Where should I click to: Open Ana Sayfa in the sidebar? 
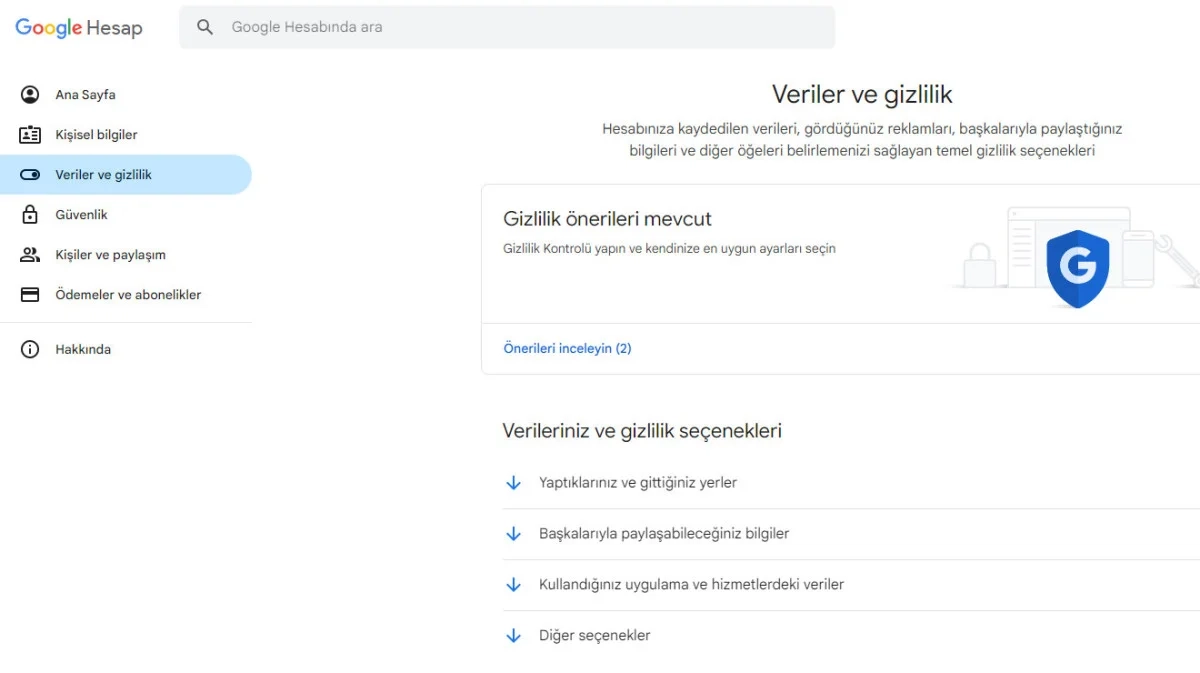point(85,95)
